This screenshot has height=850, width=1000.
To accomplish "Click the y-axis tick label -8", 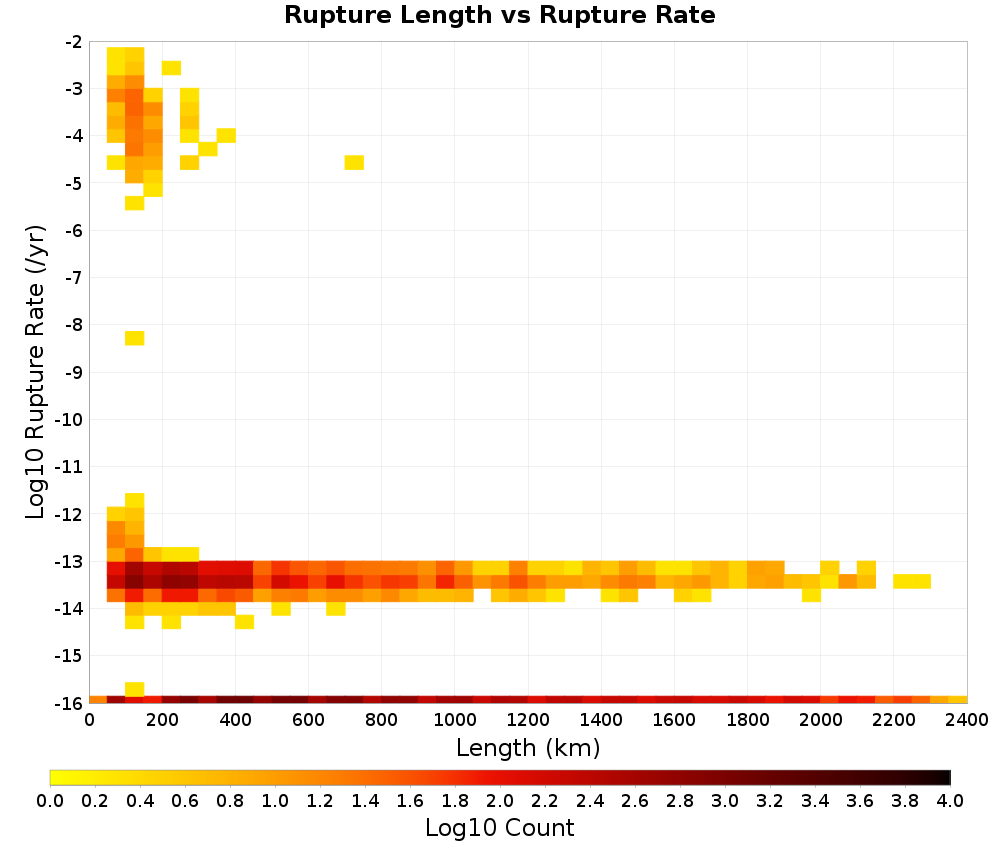I will pyautogui.click(x=73, y=325).
